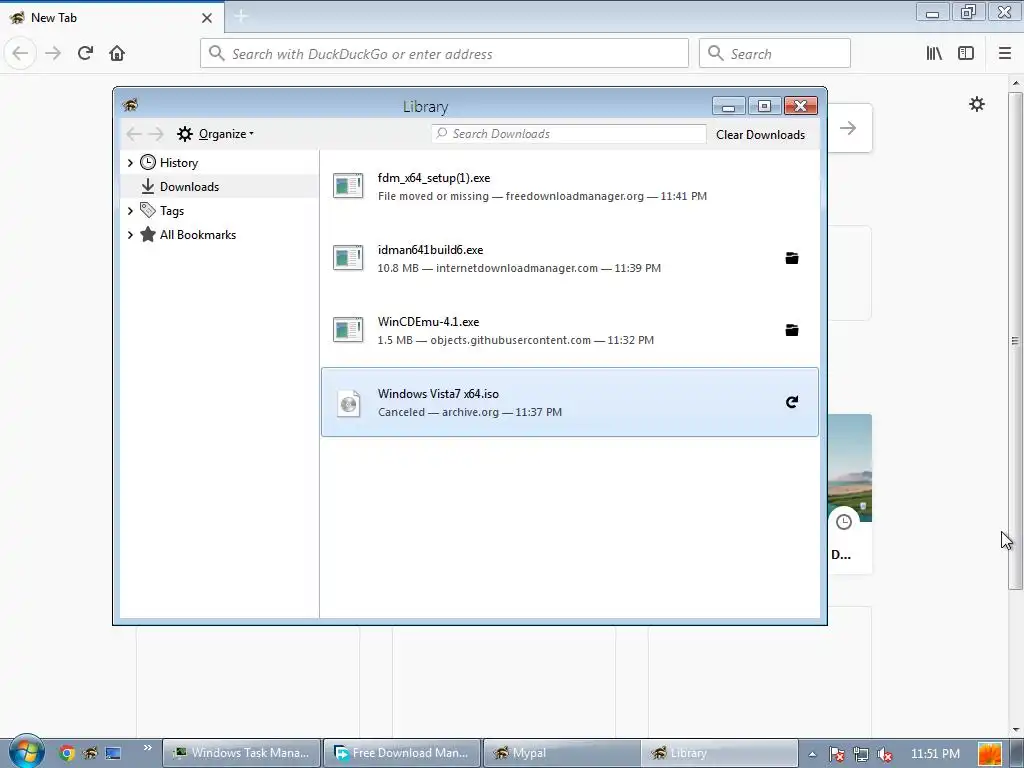This screenshot has width=1024, height=768.
Task: Click the Search Downloads field
Action: [569, 134]
